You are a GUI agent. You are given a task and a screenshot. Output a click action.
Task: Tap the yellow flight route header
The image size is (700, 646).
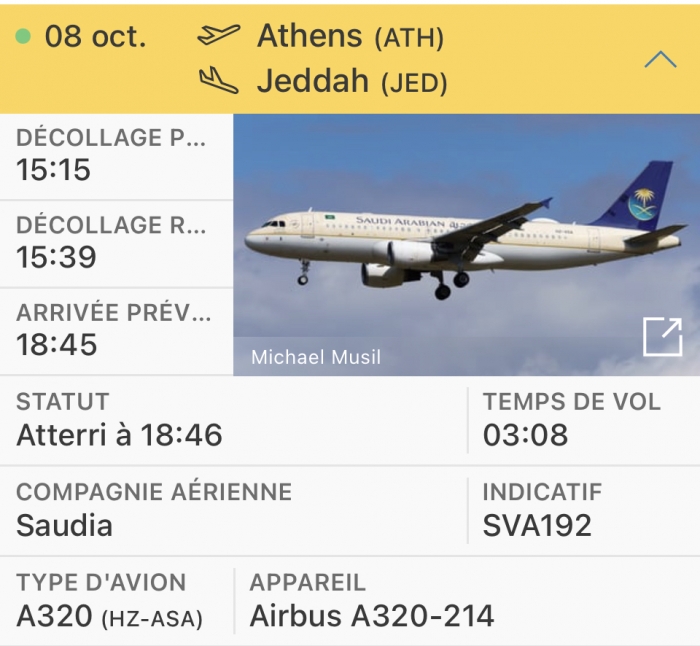click(350, 59)
